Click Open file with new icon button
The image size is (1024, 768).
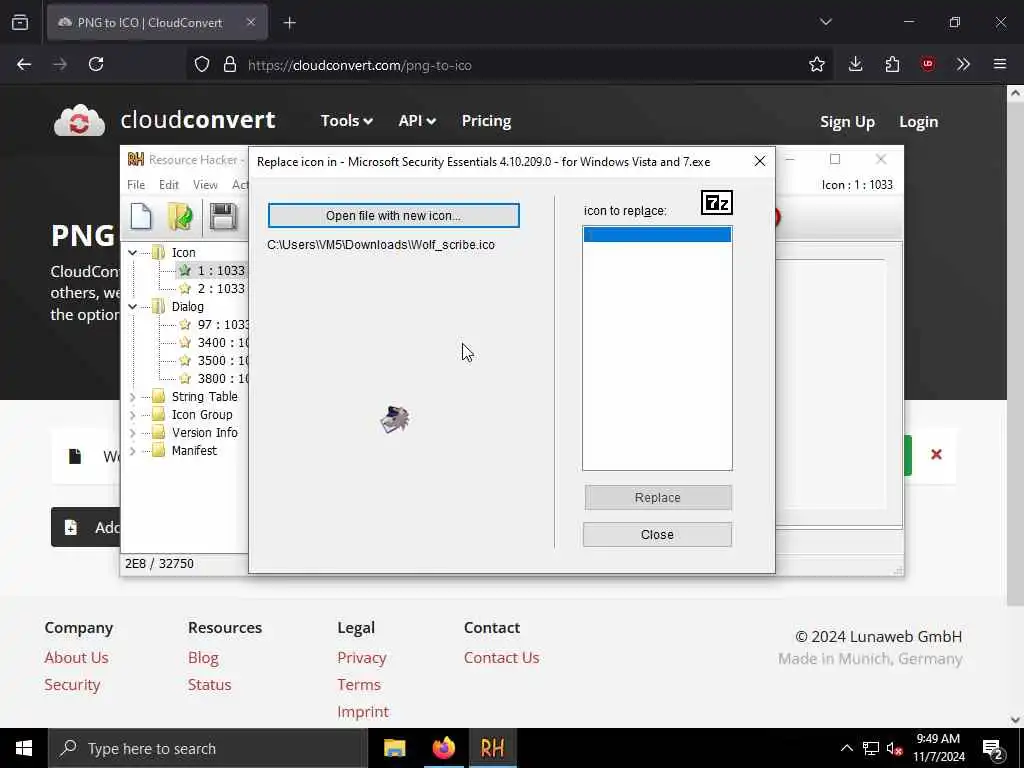pyautogui.click(x=393, y=216)
